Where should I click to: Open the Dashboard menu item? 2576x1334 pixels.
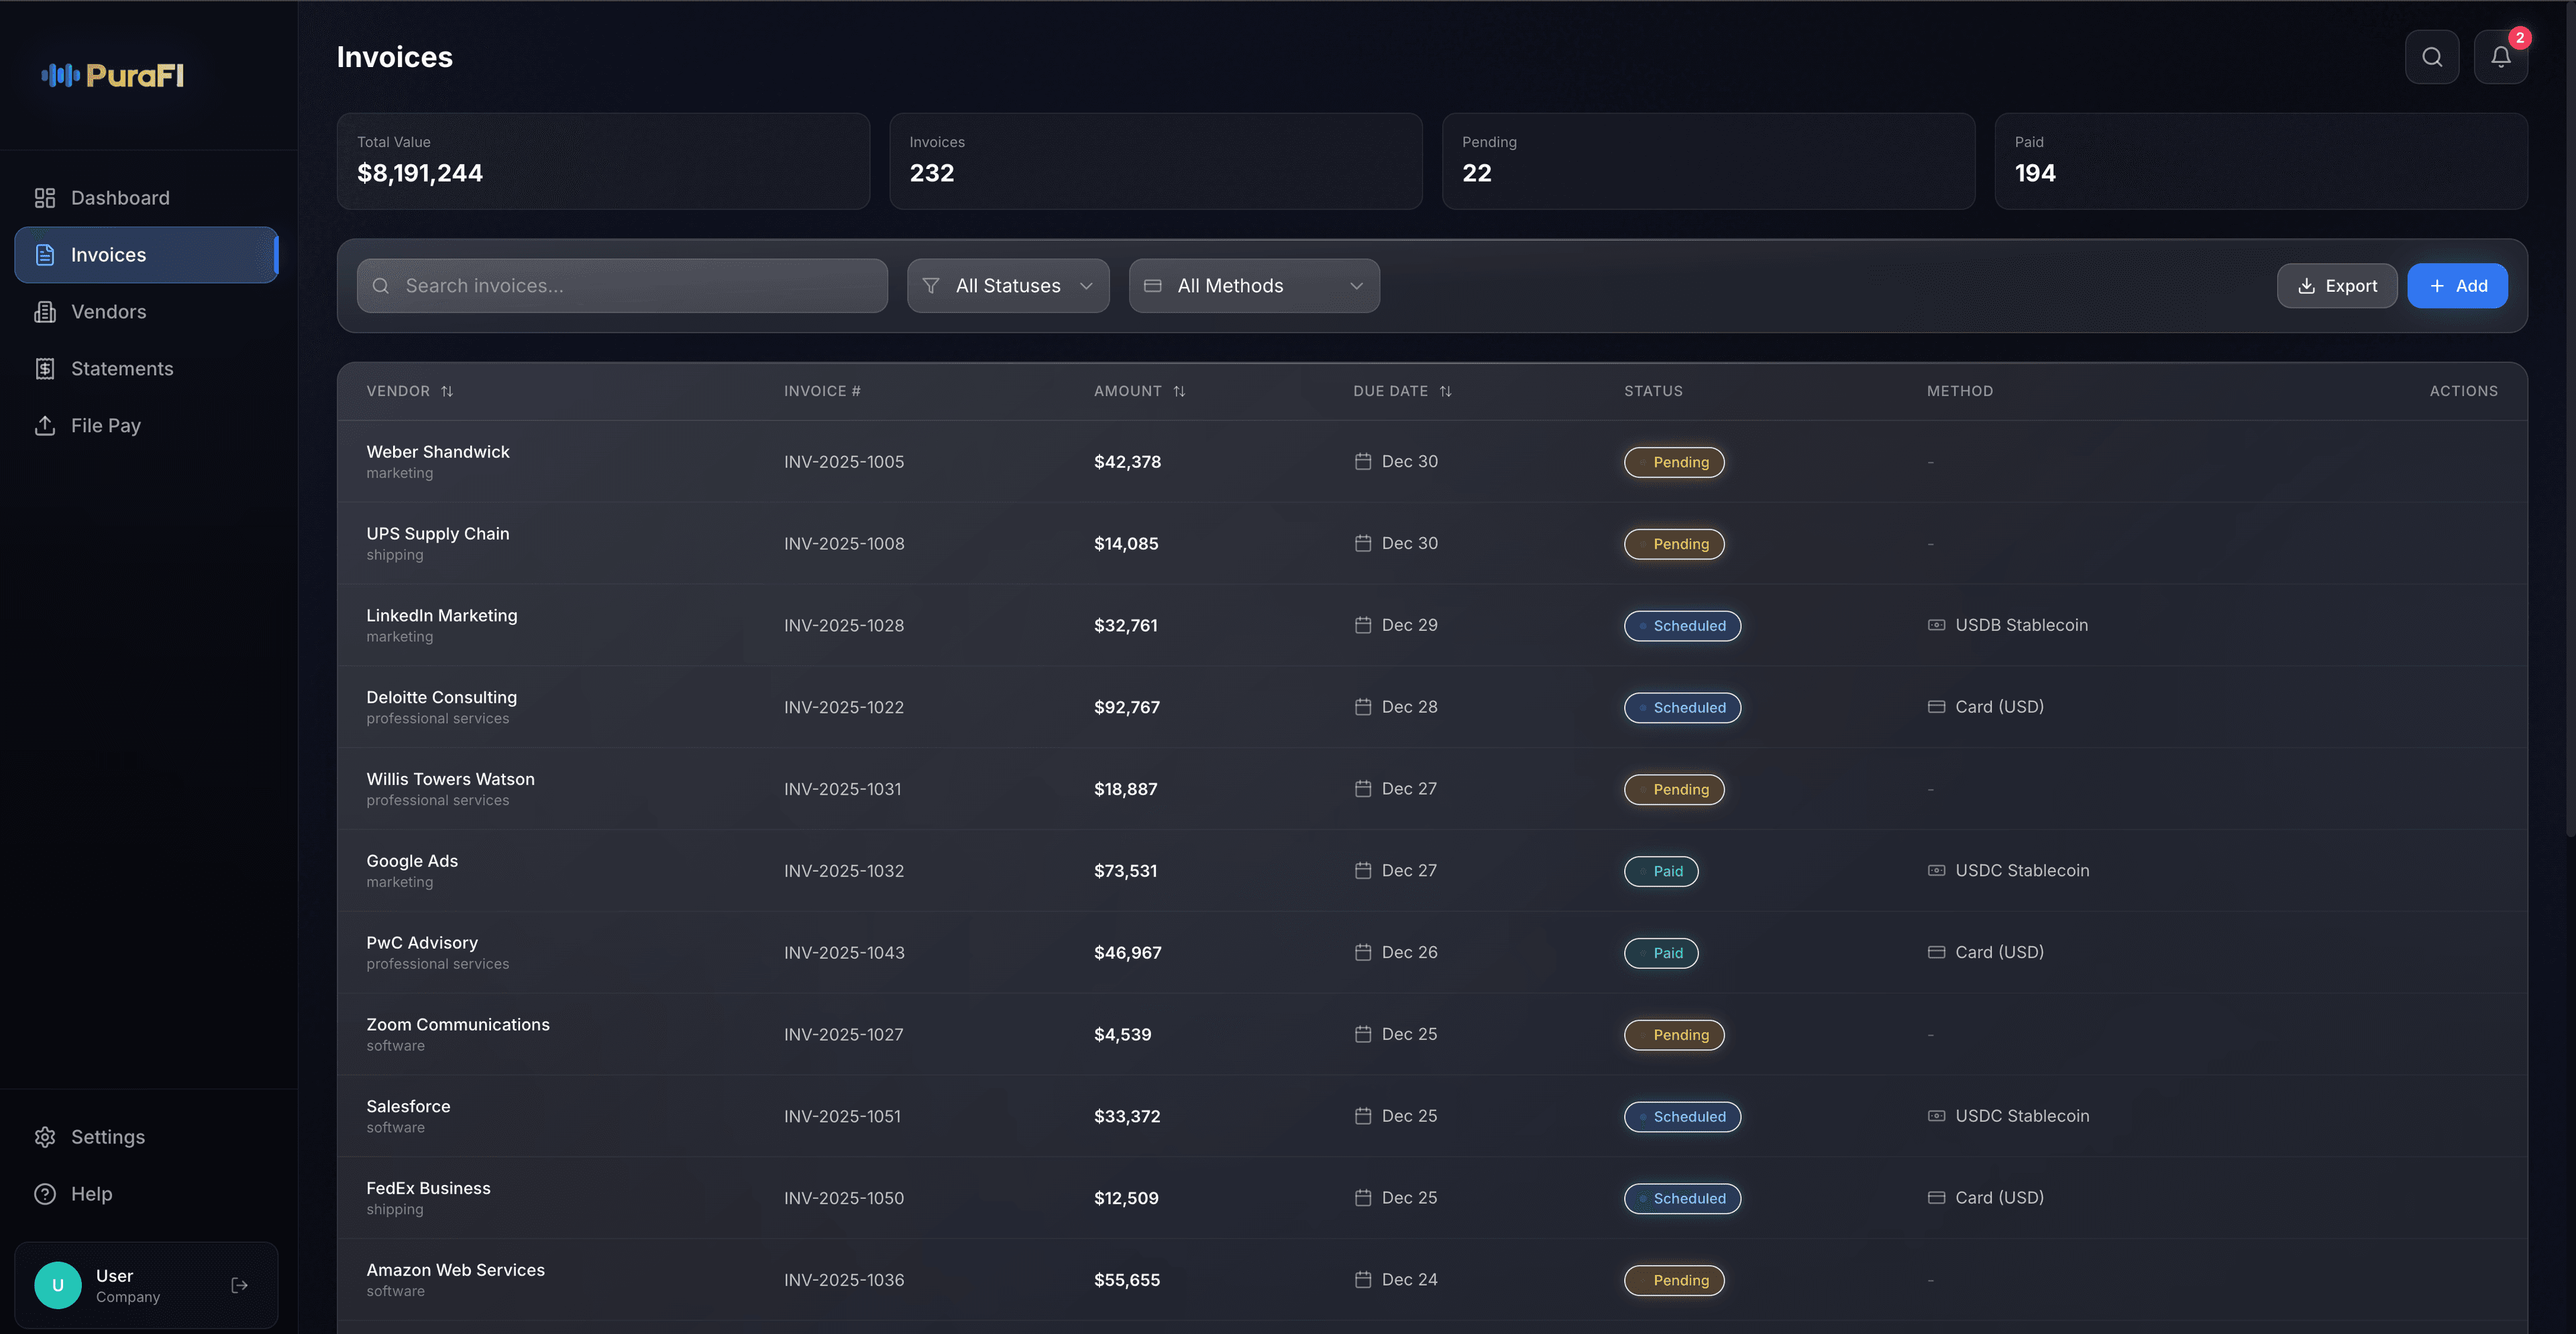click(120, 198)
